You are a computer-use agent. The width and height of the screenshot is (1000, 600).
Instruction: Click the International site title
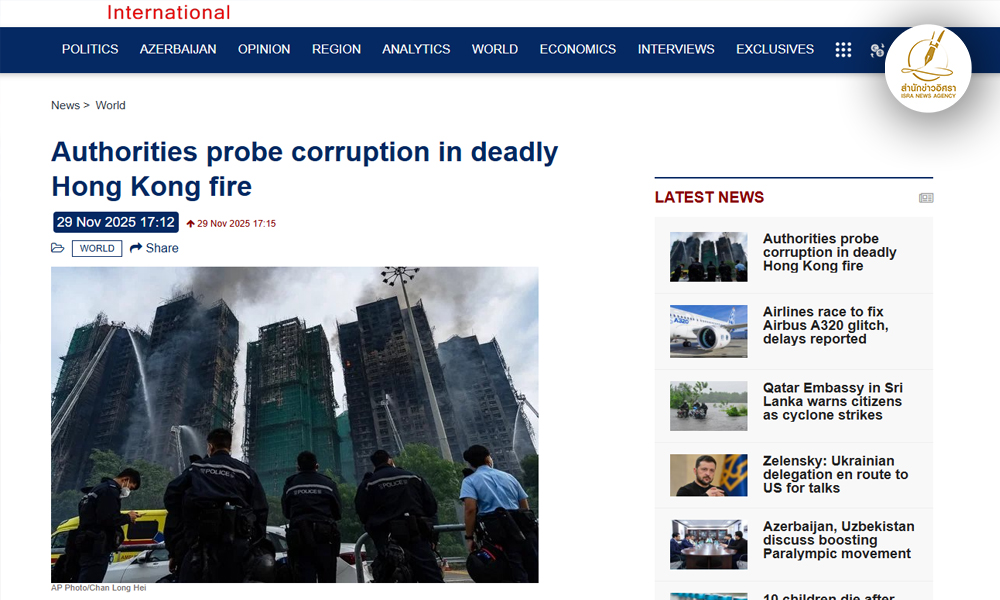click(168, 12)
